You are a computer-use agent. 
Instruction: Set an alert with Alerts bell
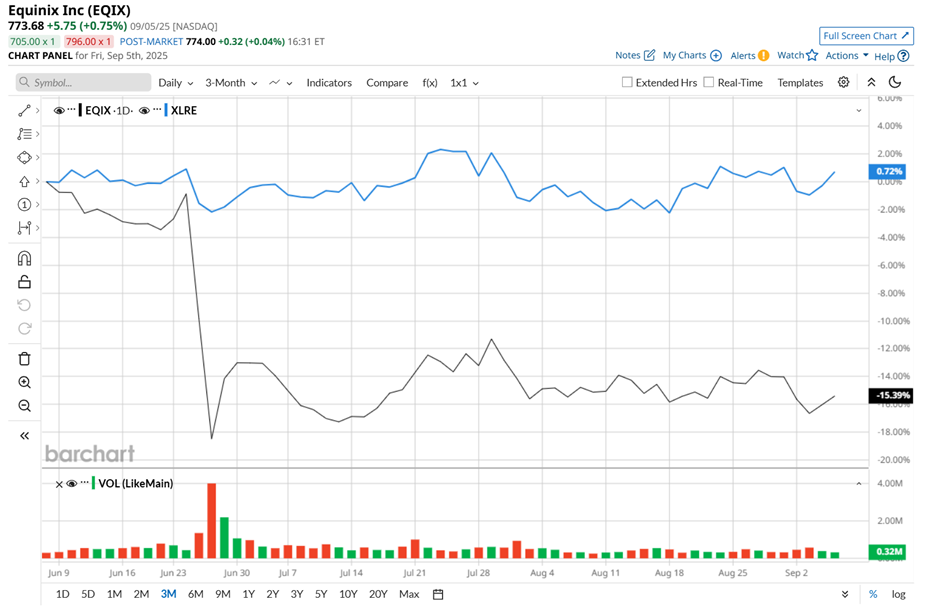point(763,55)
